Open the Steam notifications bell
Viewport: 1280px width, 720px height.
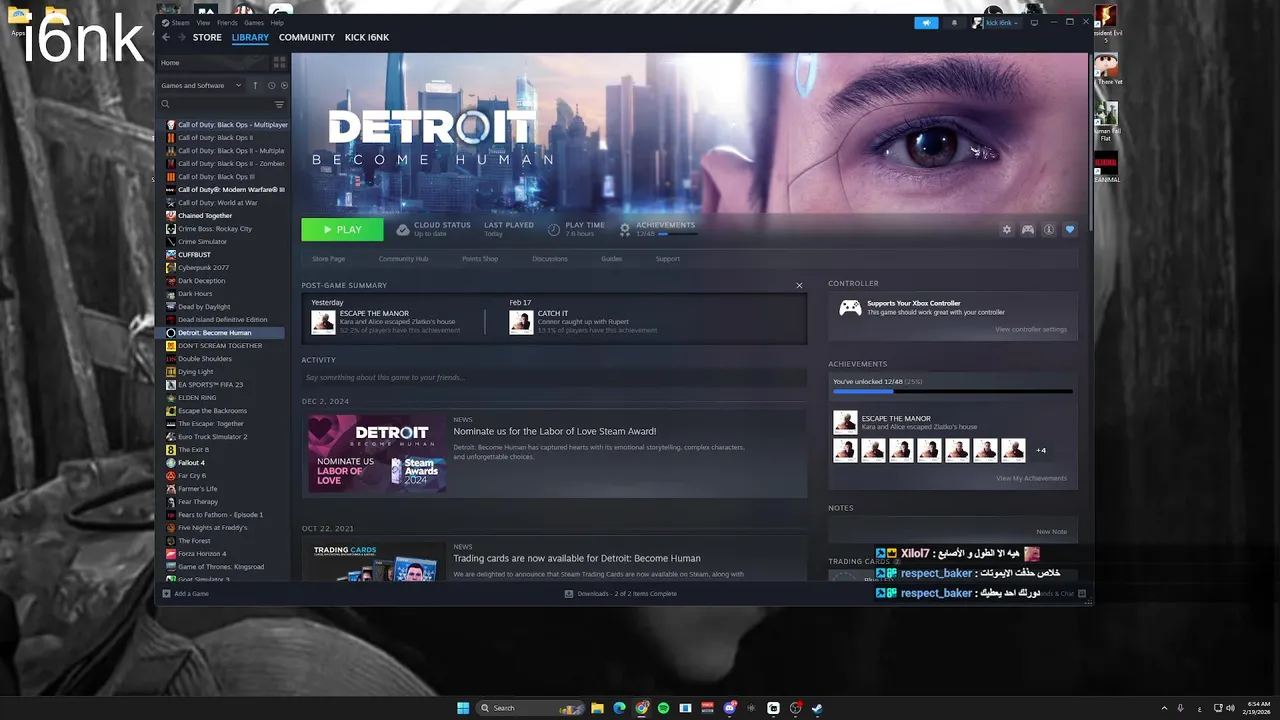pyautogui.click(x=954, y=22)
